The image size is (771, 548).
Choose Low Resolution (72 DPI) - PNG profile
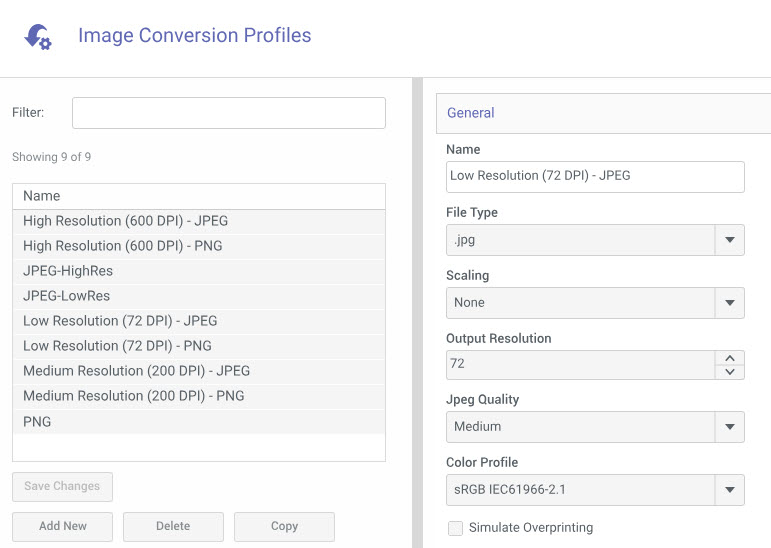tap(199, 346)
